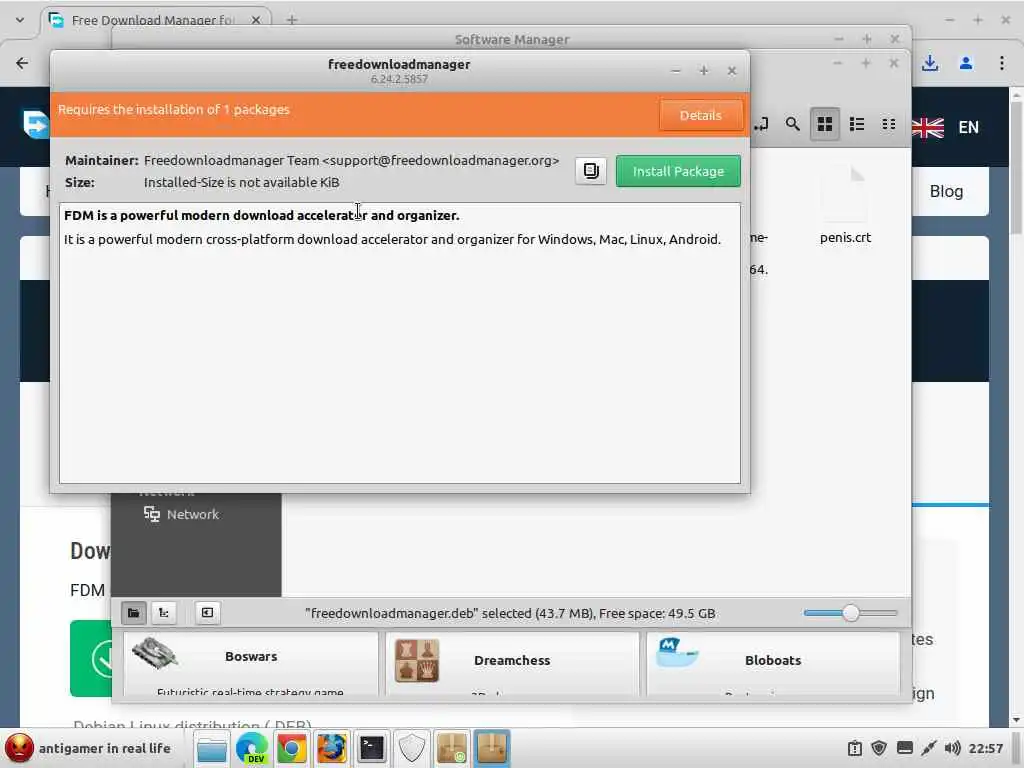Image resolution: width=1024 pixels, height=768 pixels.
Task: Switch file manager to icon grid view
Action: (x=825, y=124)
